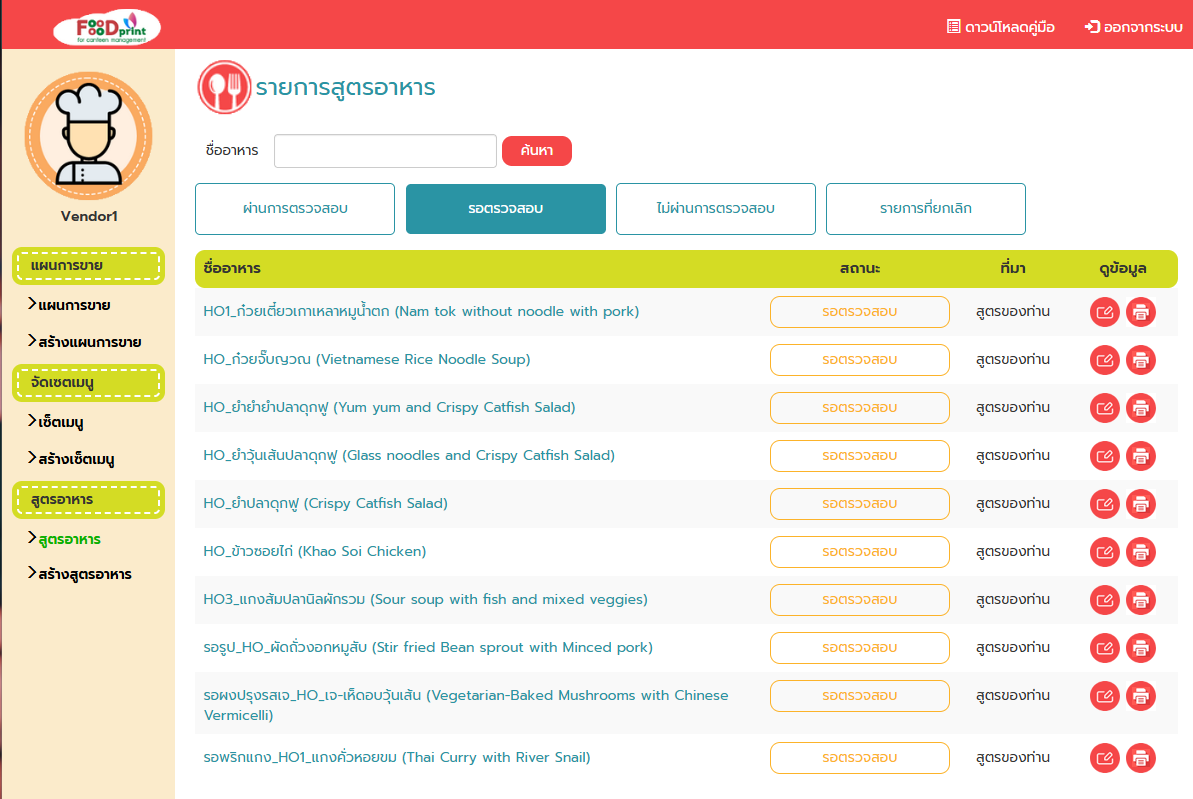Open the Thai Curry with River Snail link
This screenshot has height=799, width=1193.
[397, 757]
